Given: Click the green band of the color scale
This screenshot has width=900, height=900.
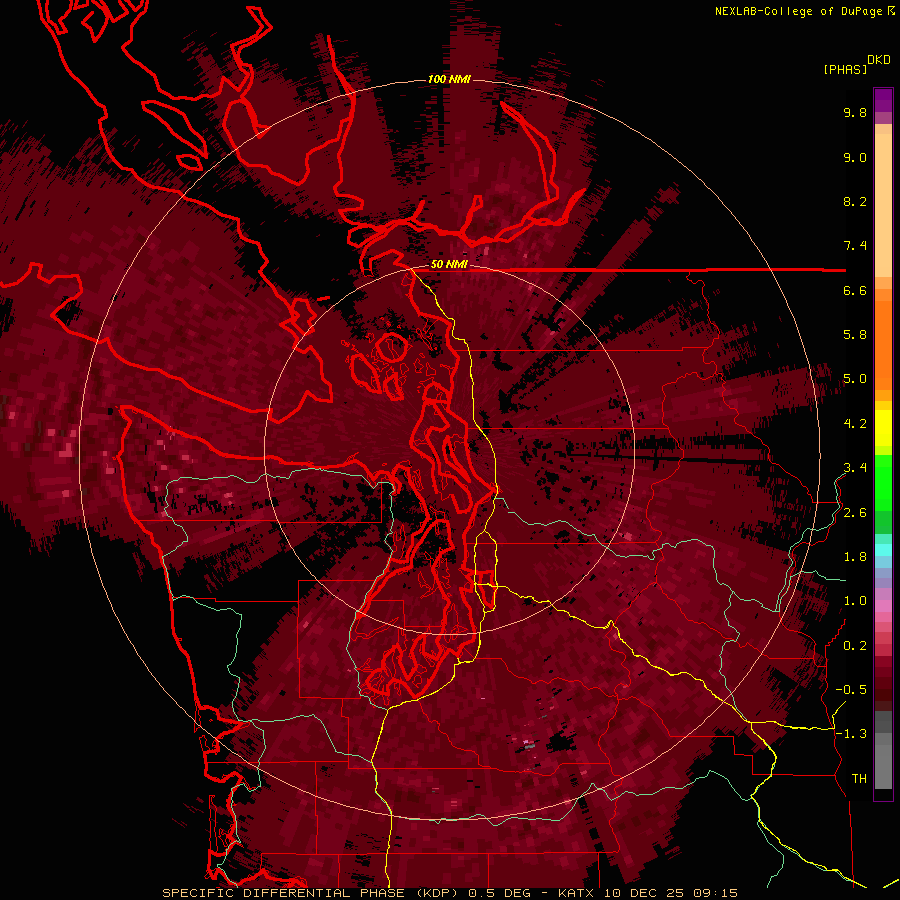Looking at the screenshot, I should (x=883, y=494).
